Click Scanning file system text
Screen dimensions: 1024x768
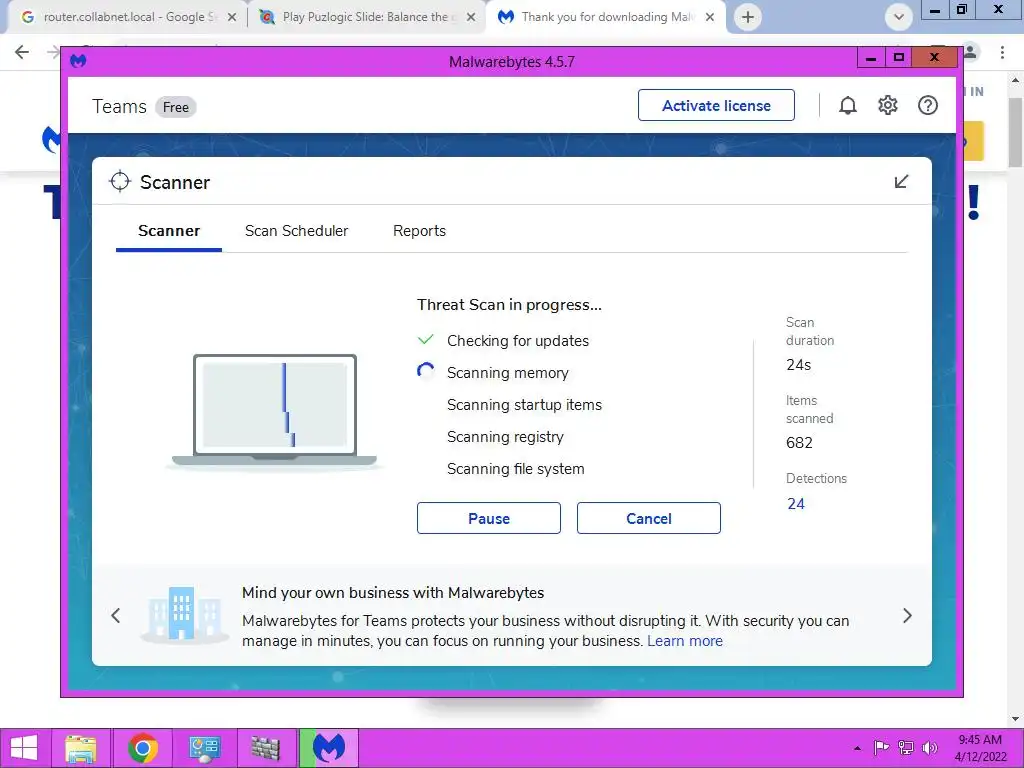tap(515, 468)
